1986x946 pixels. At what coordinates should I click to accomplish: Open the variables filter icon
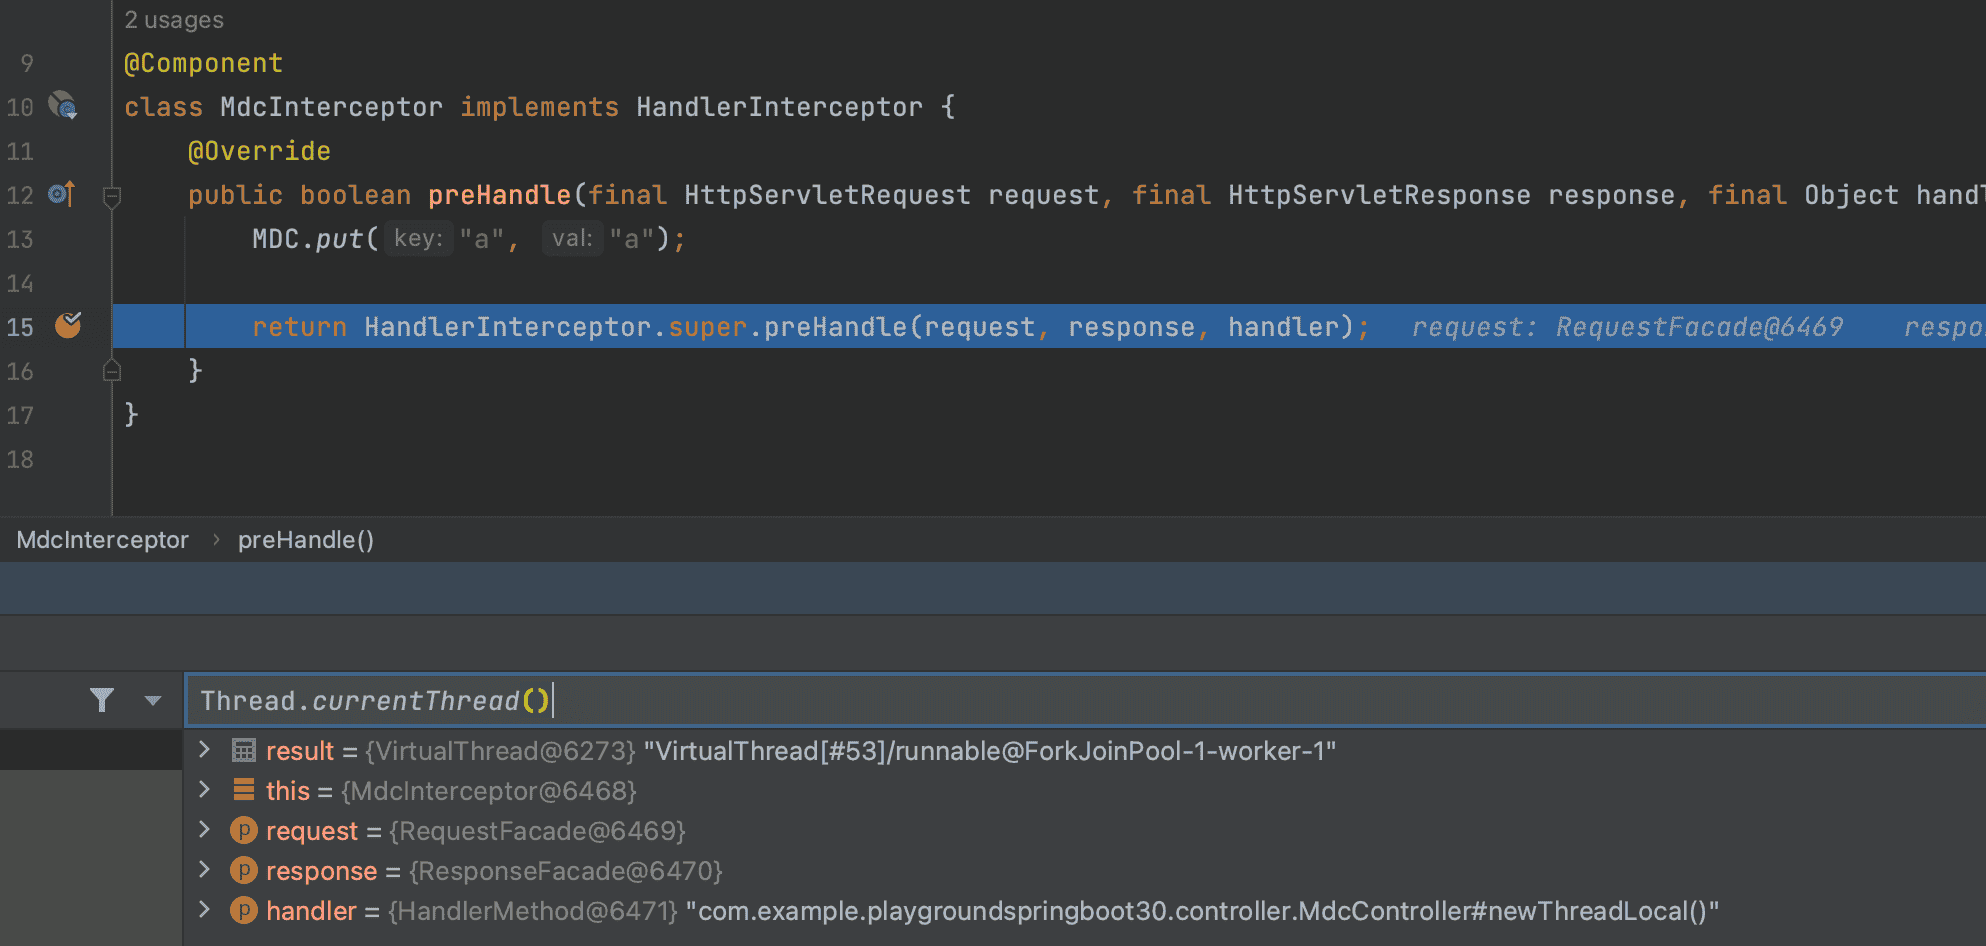102,700
